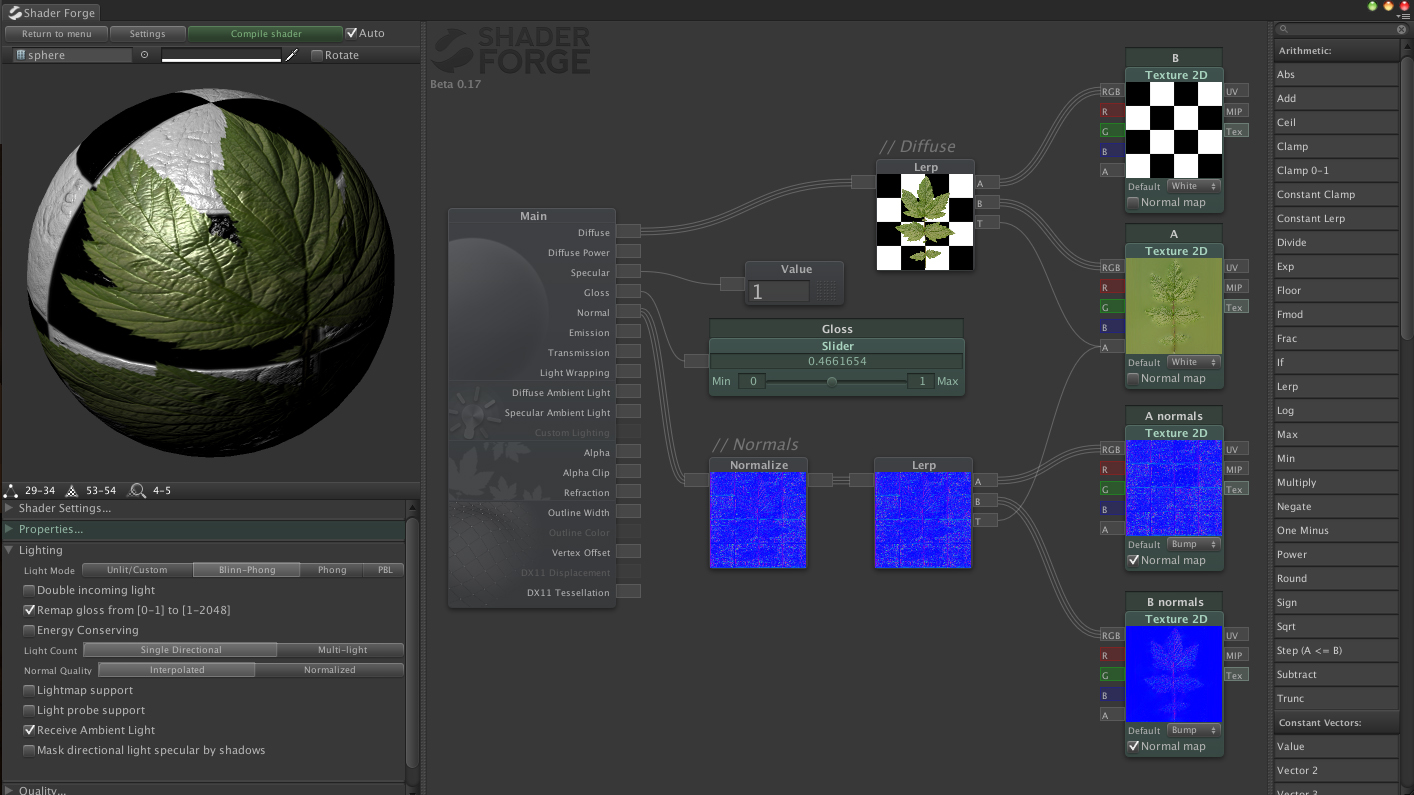The image size is (1414, 795).
Task: Toggle Energy Conserving option
Action: pos(29,630)
